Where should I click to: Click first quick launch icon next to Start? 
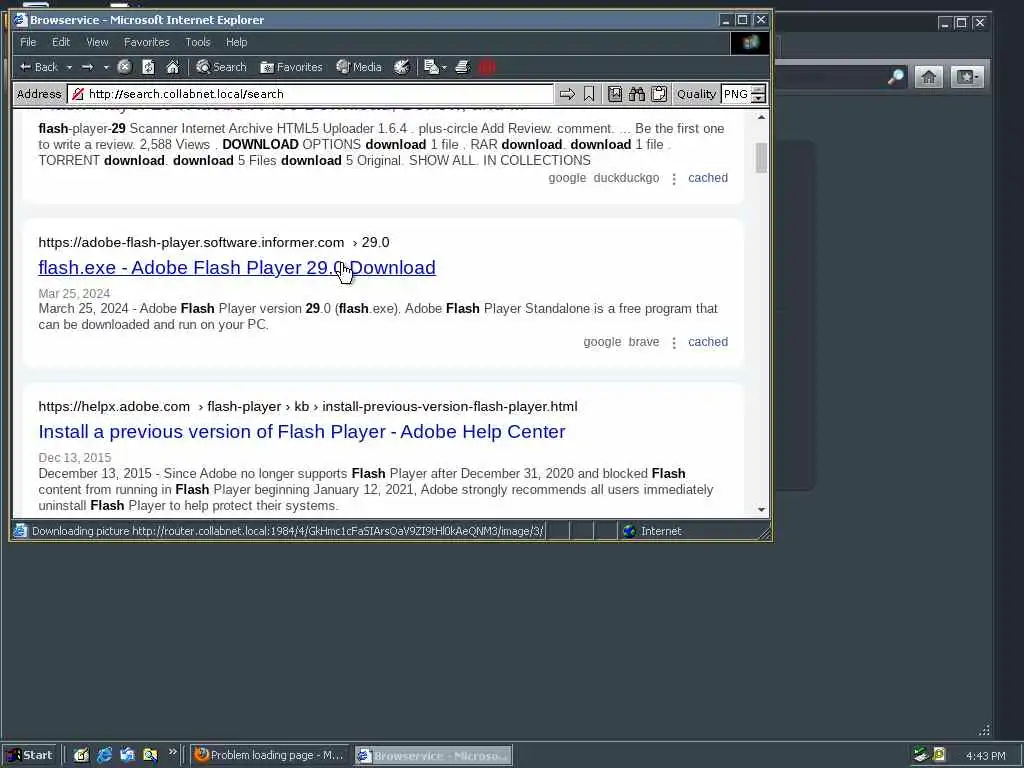pos(81,756)
